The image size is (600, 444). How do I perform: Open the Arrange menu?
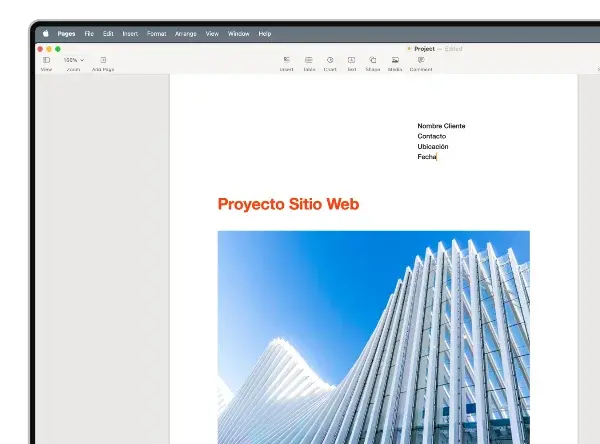(x=186, y=34)
